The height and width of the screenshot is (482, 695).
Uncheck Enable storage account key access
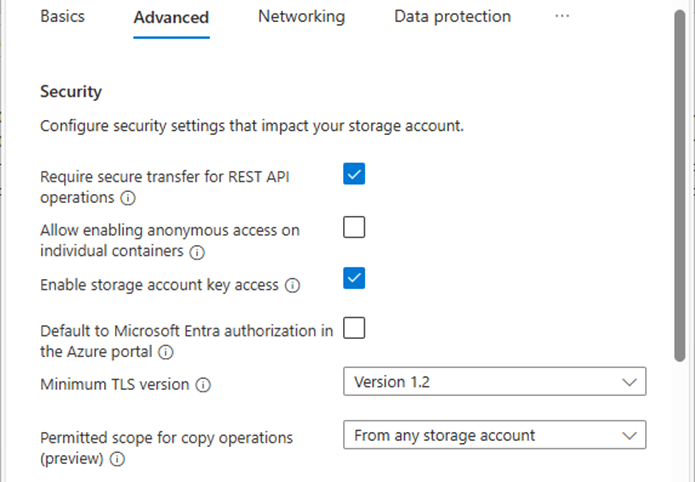(354, 278)
